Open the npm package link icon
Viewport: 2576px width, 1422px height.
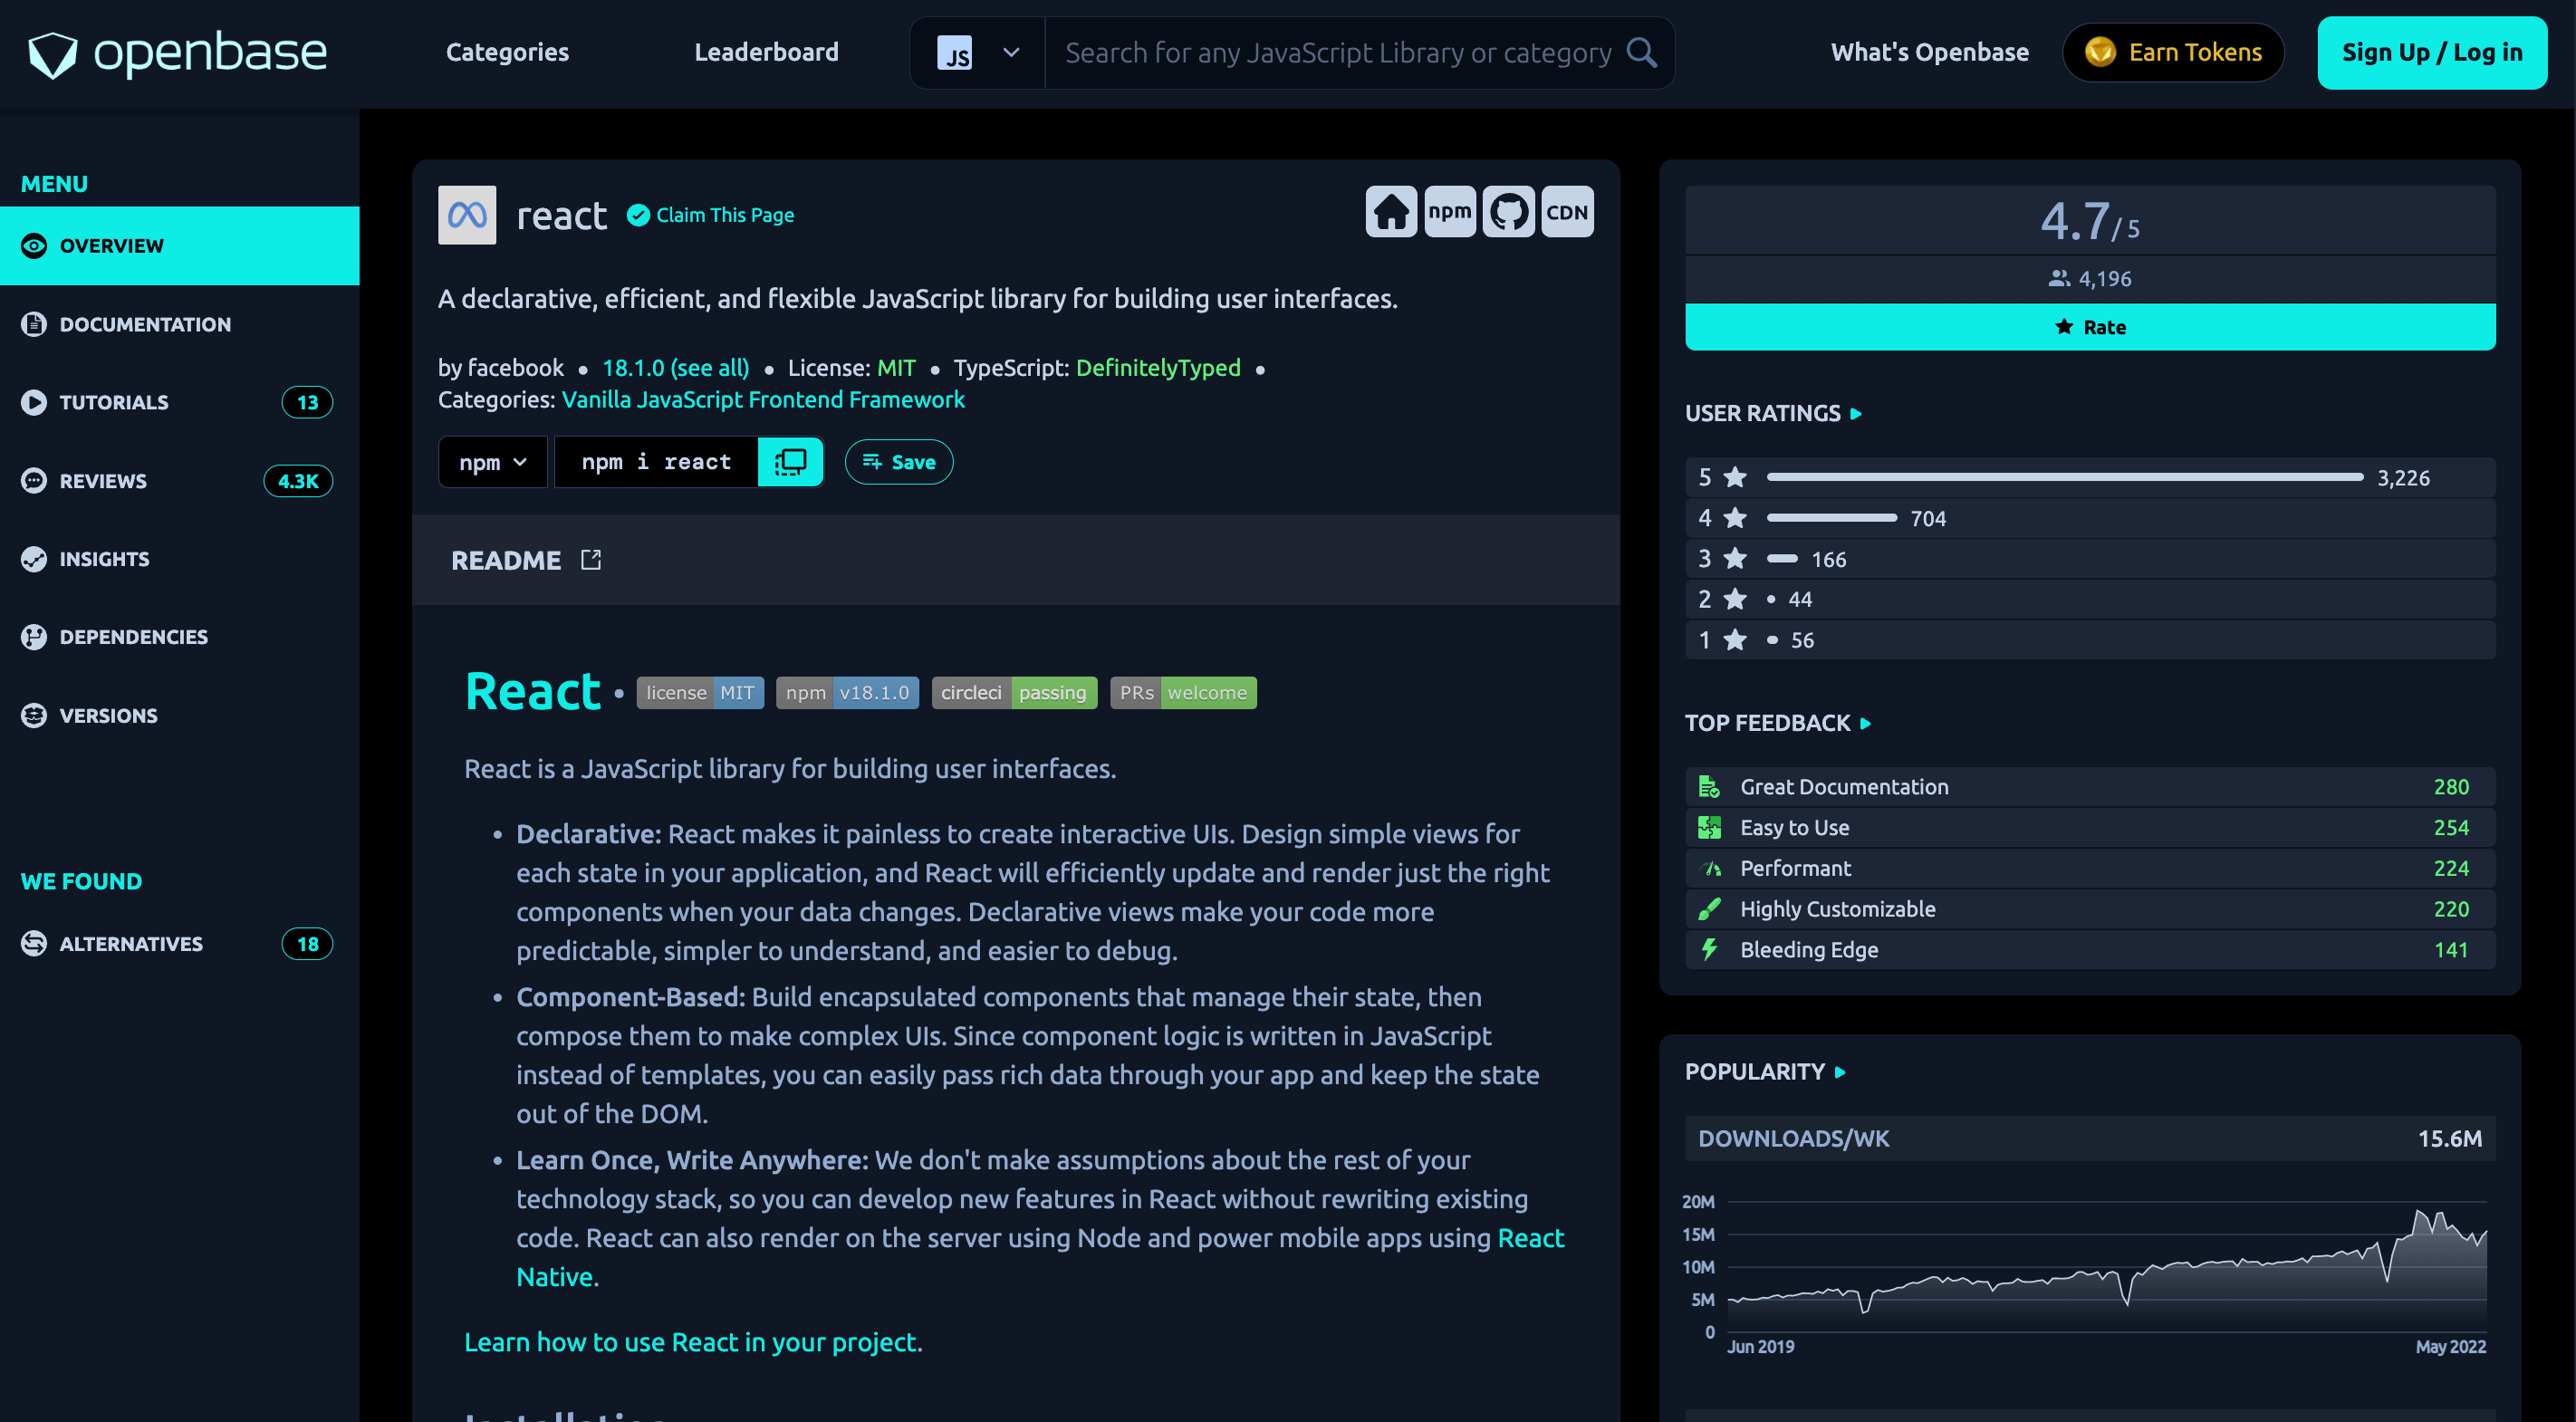point(1449,212)
